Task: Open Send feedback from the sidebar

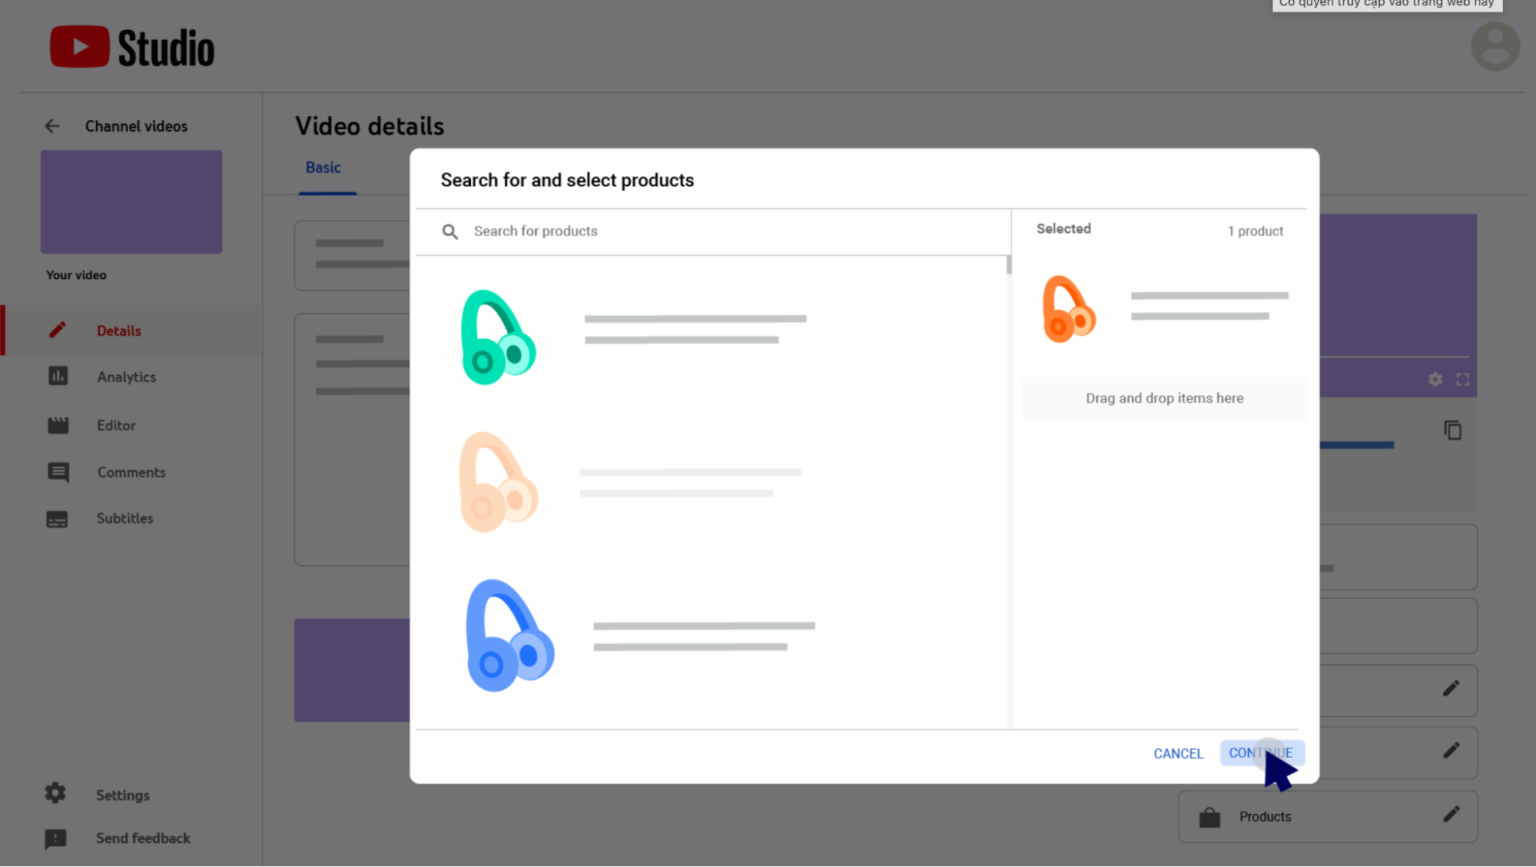Action: point(57,838)
